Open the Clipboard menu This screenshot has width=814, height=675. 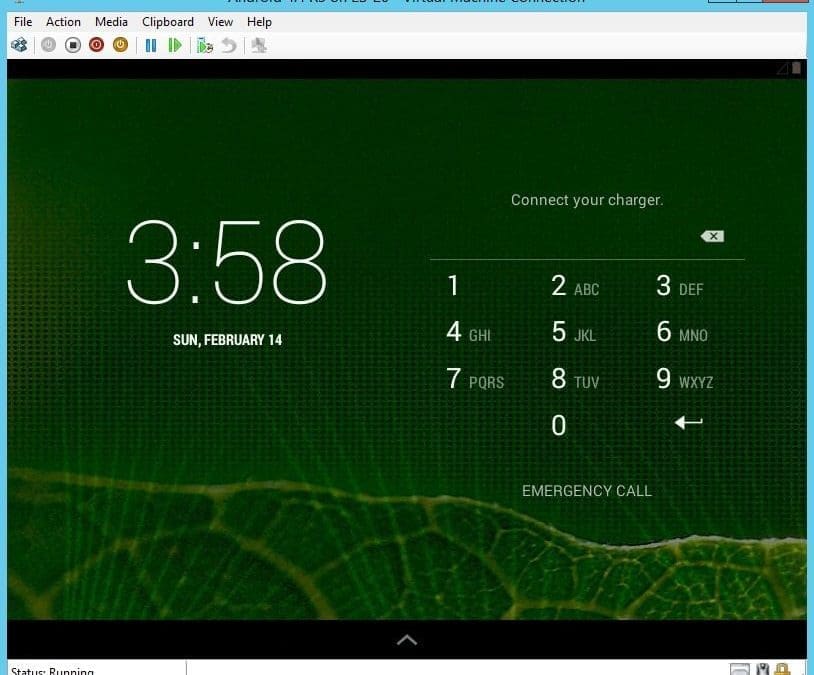click(168, 22)
